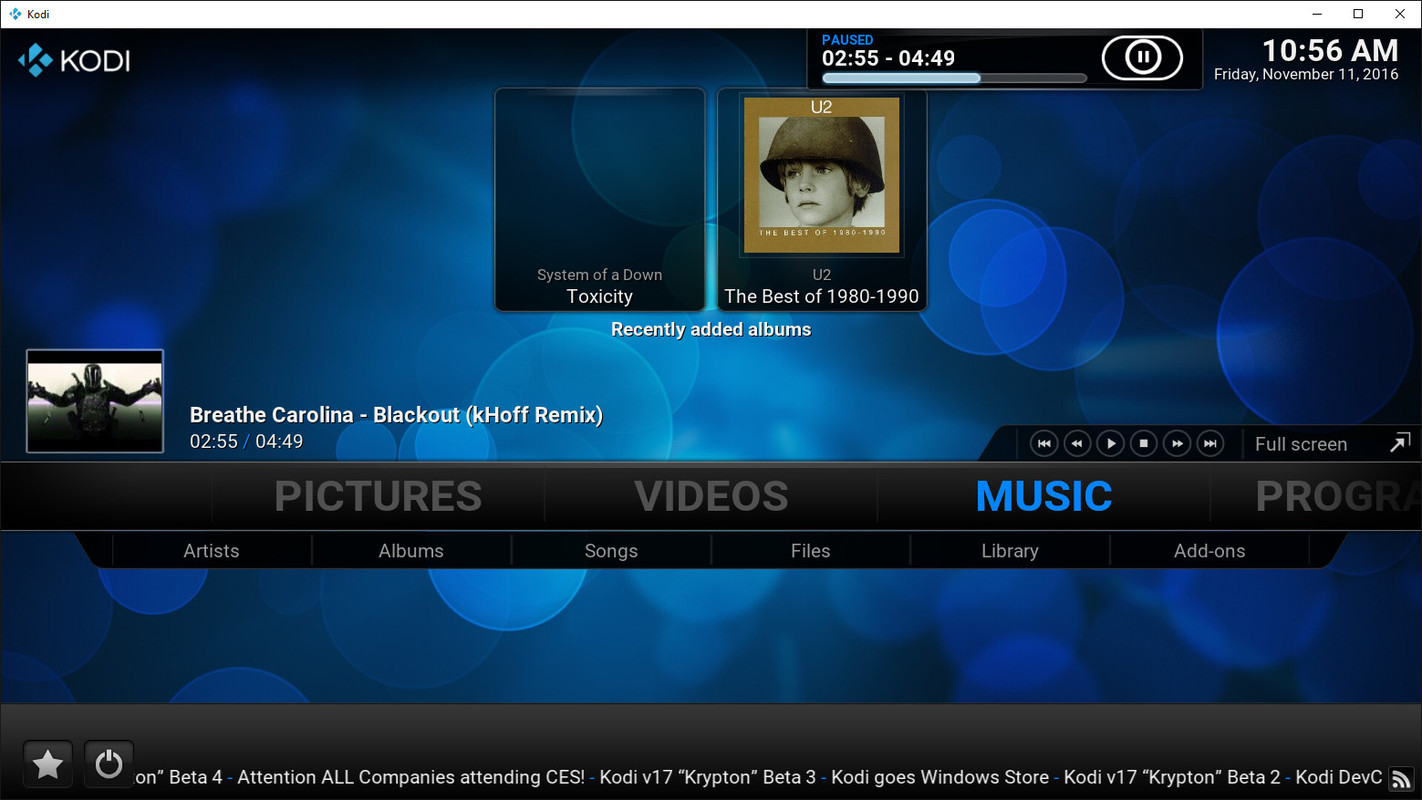This screenshot has height=800, width=1422.
Task: Skip to the next track
Action: [x=1210, y=444]
